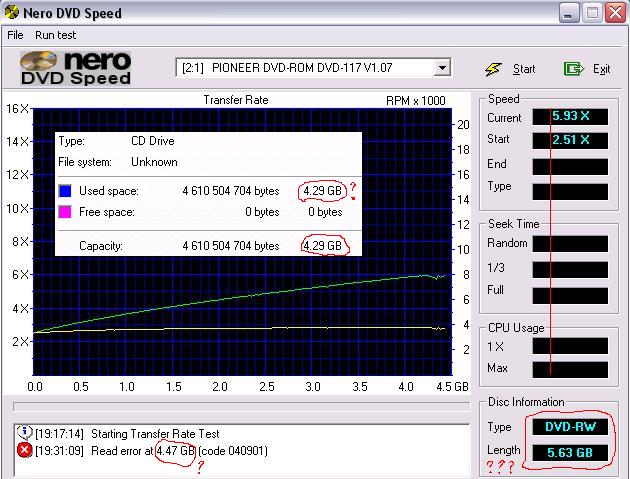This screenshot has height=479, width=630.
Task: Expand the drive selection dropdown arrow
Action: [x=442, y=68]
